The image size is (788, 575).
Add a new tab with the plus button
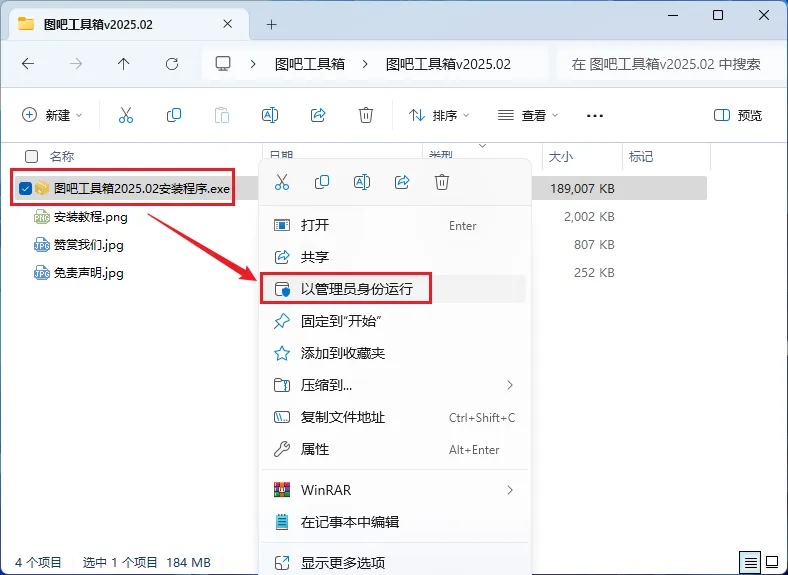pos(271,24)
